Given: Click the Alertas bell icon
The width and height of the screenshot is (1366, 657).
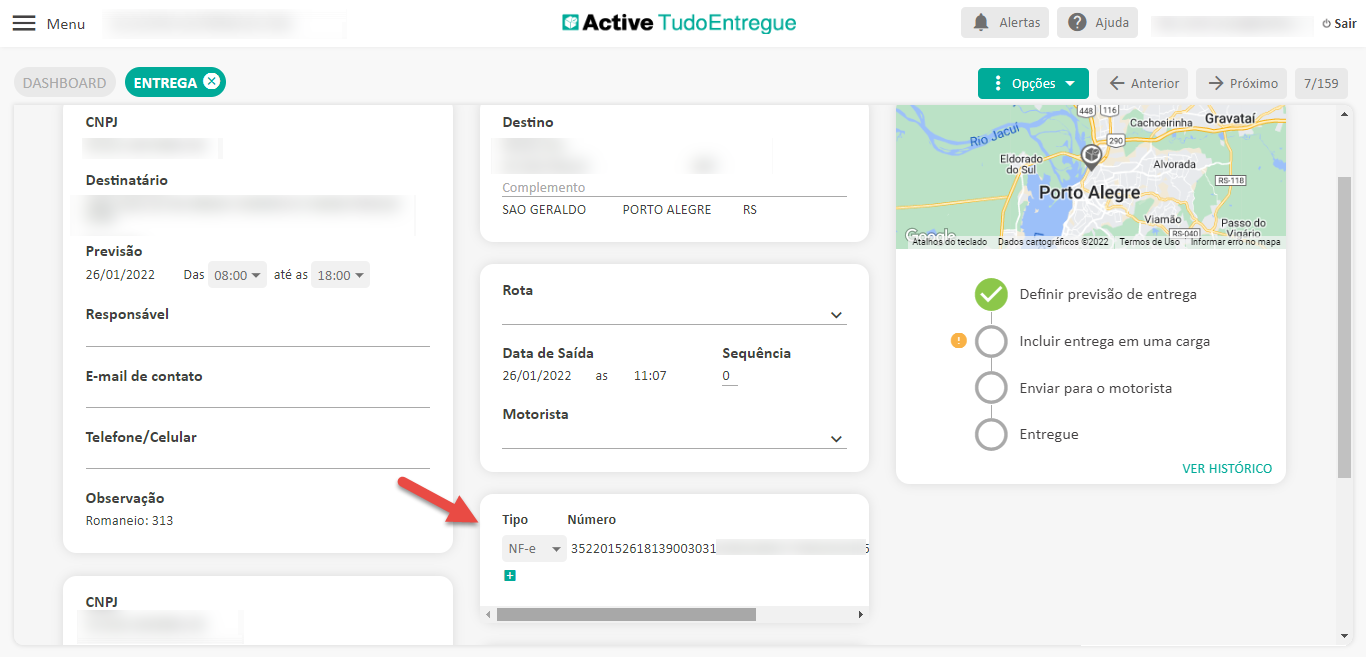Looking at the screenshot, I should pos(981,22).
